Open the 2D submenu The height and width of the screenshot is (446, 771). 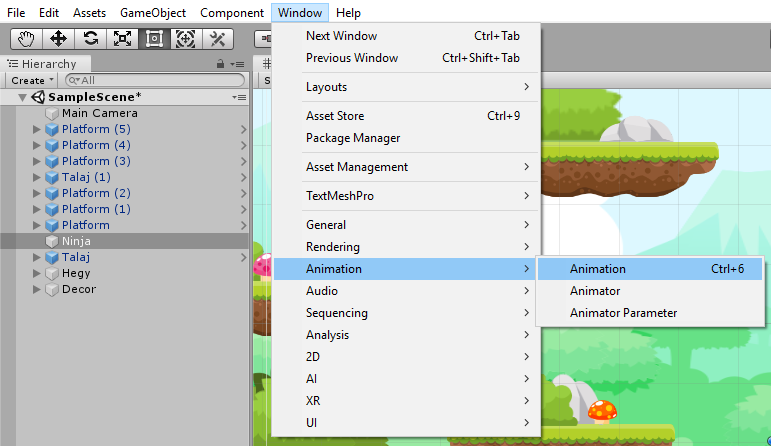(x=406, y=357)
